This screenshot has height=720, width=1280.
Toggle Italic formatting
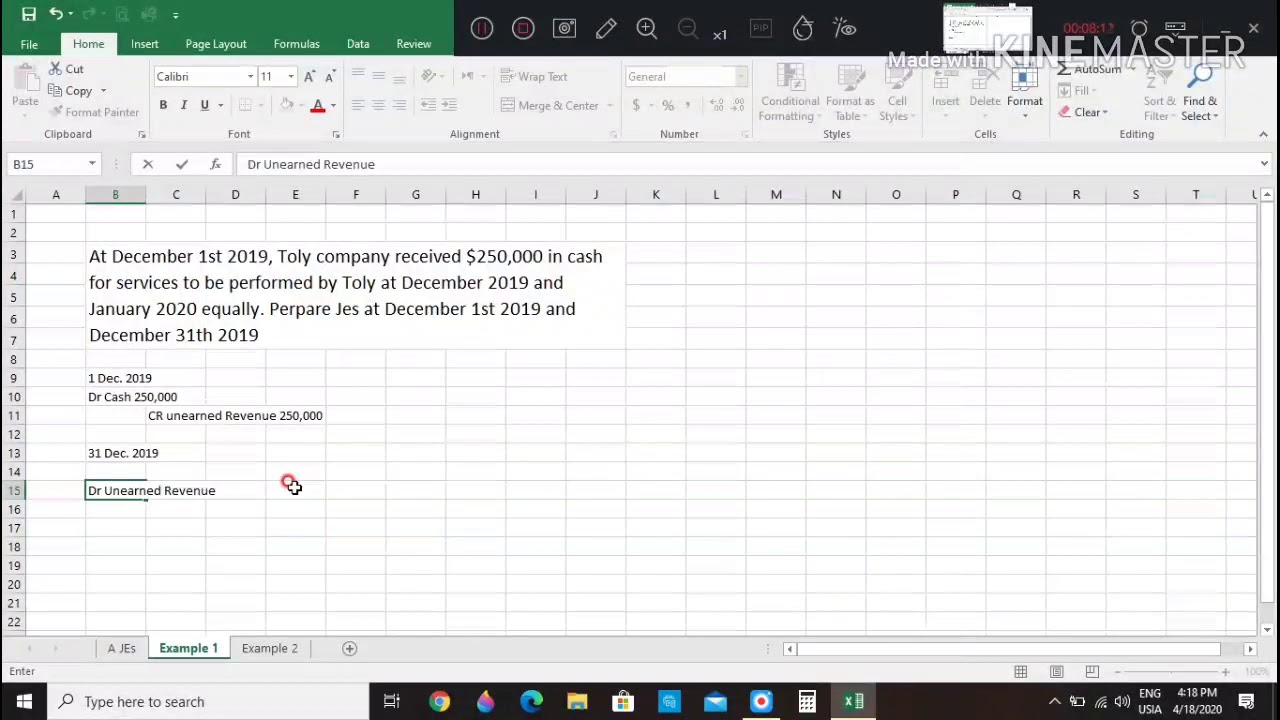[184, 105]
